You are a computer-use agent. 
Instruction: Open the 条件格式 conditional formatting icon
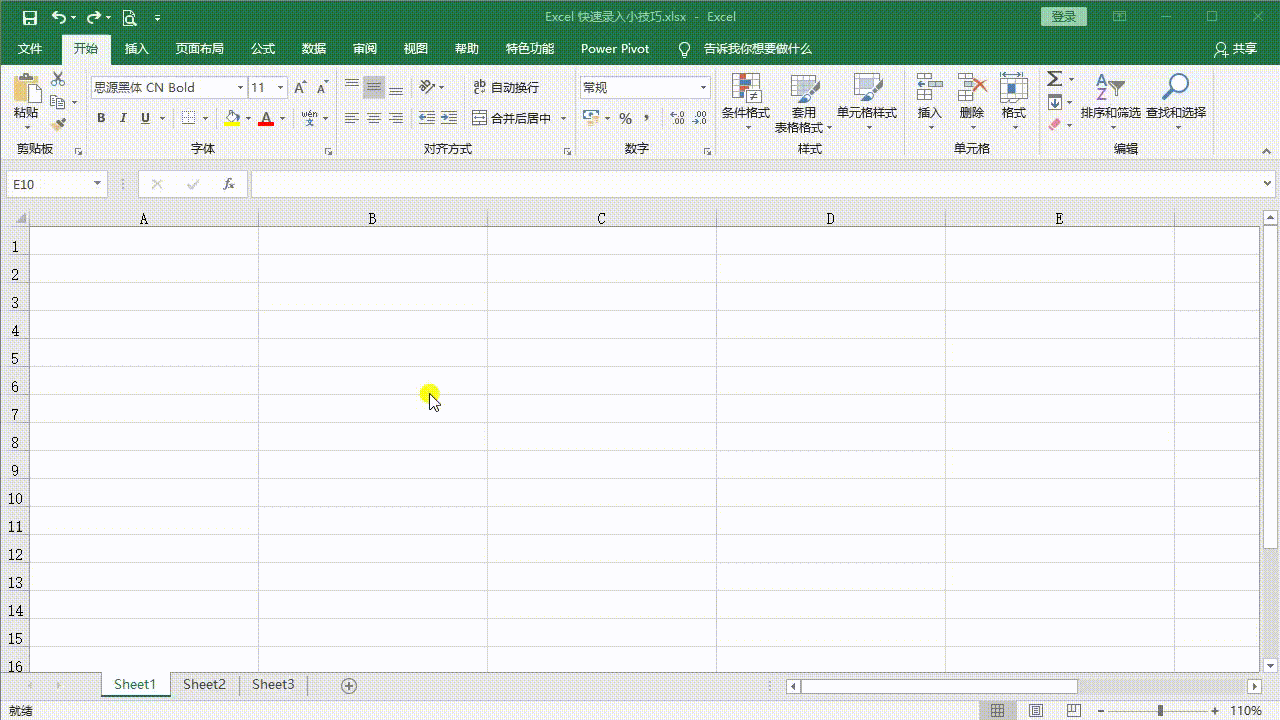tap(745, 95)
